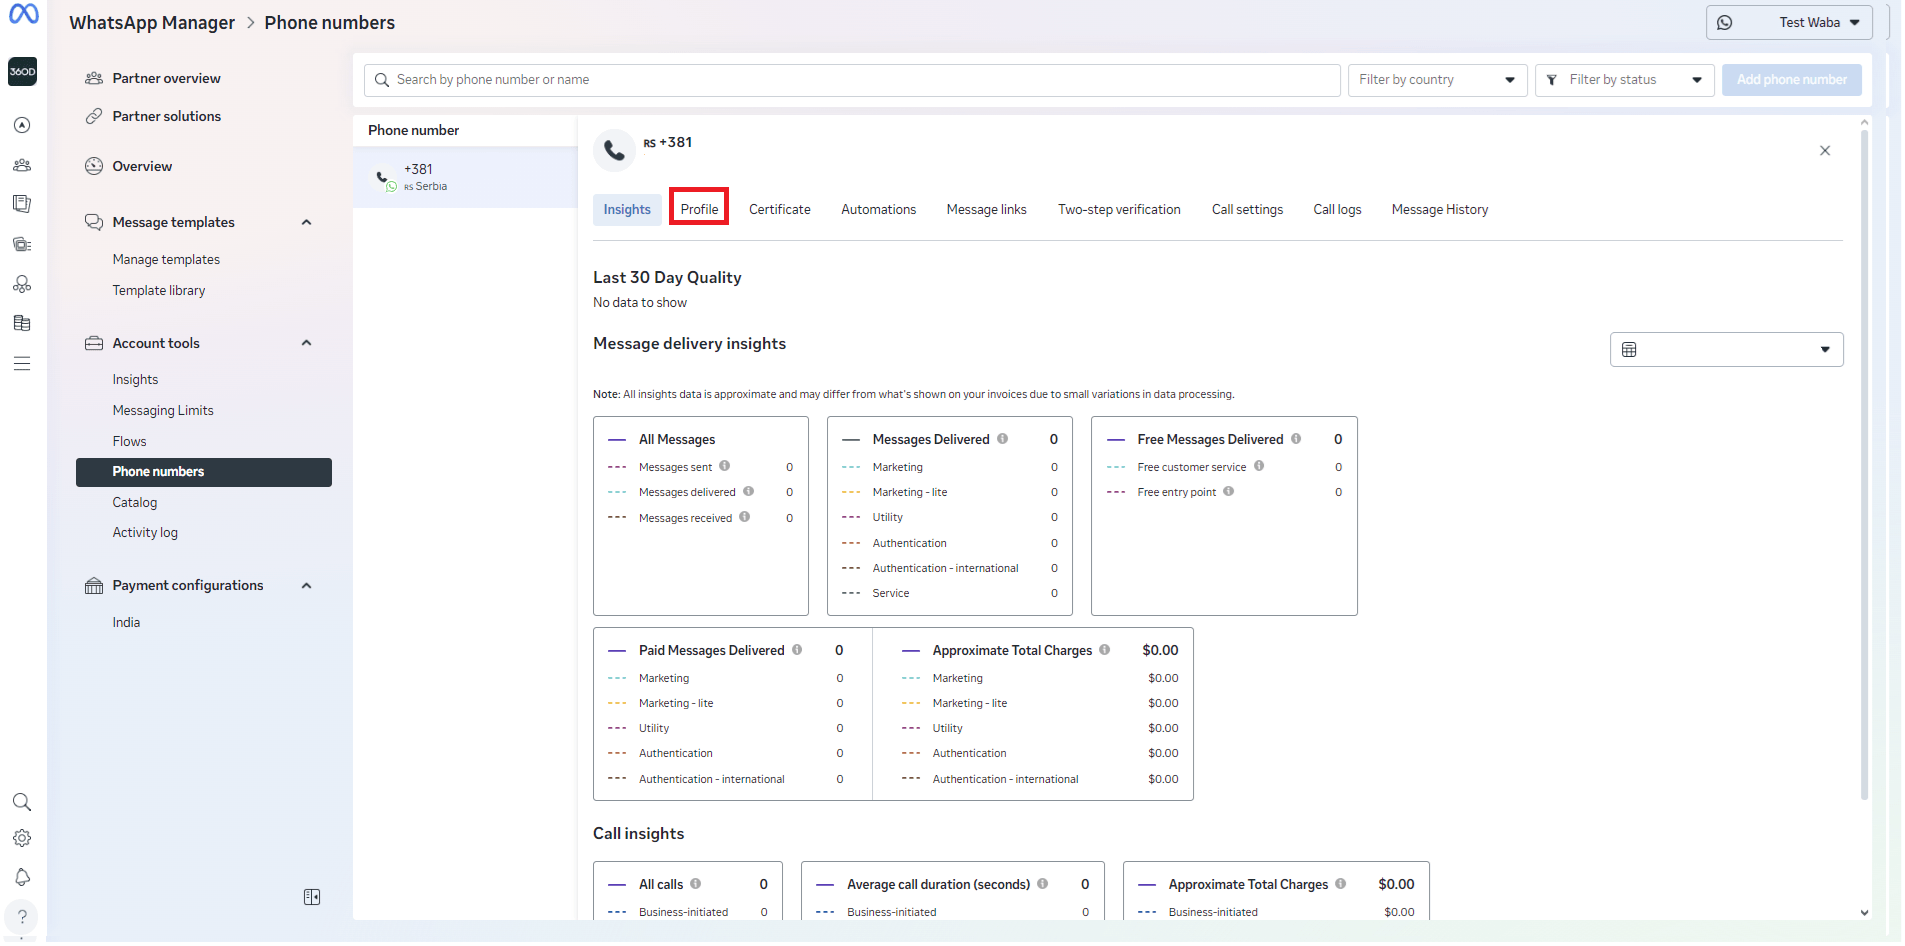Open Manage templates link in sidebar
Viewport: 1905px width, 946px height.
click(x=166, y=260)
